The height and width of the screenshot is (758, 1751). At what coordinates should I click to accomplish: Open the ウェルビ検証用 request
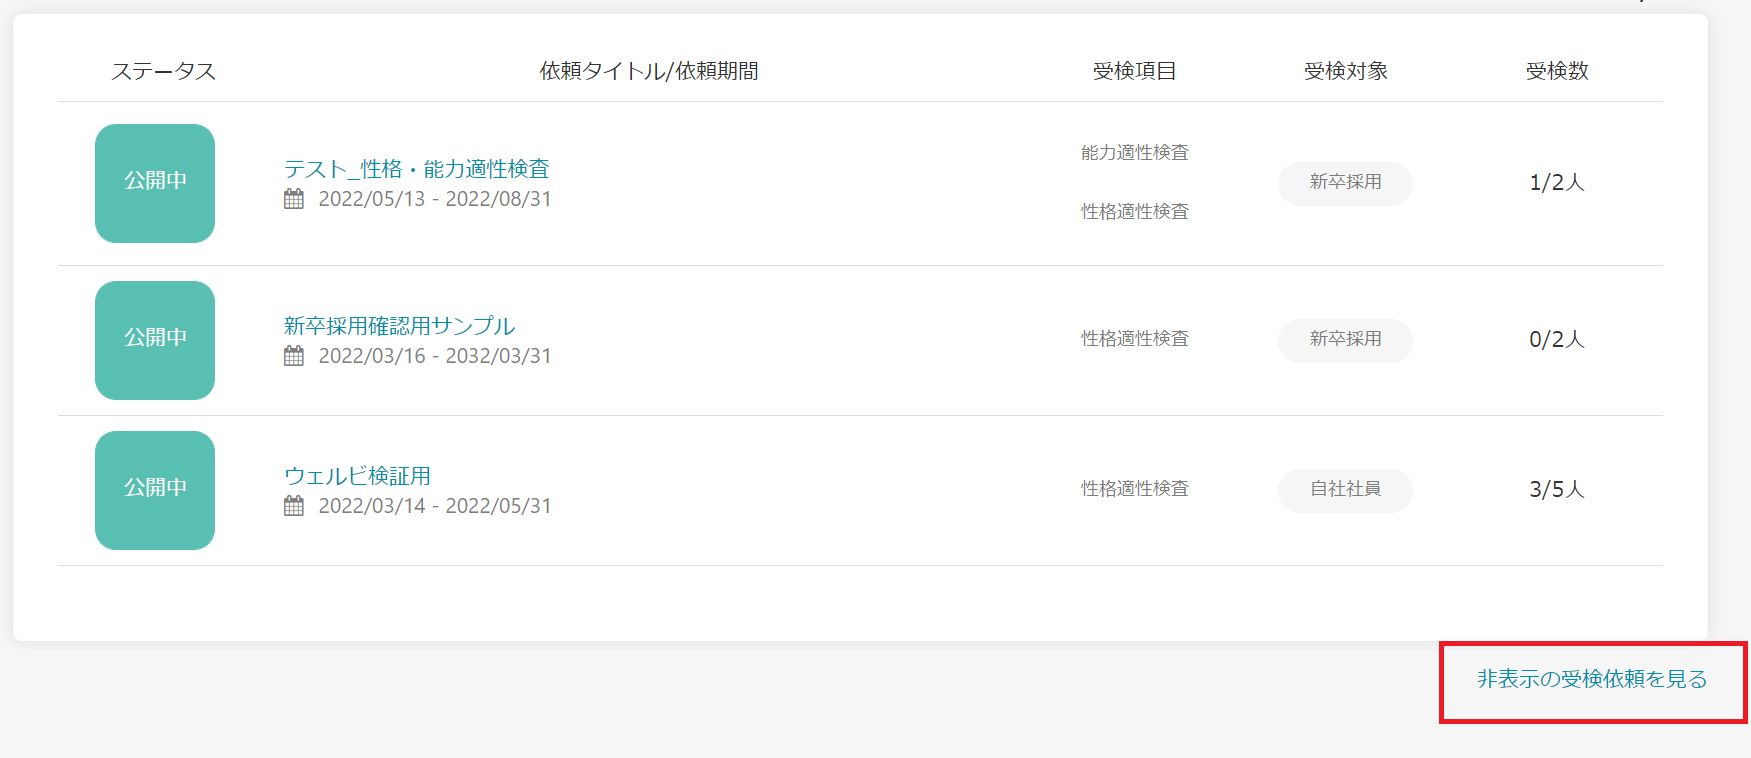(x=357, y=476)
